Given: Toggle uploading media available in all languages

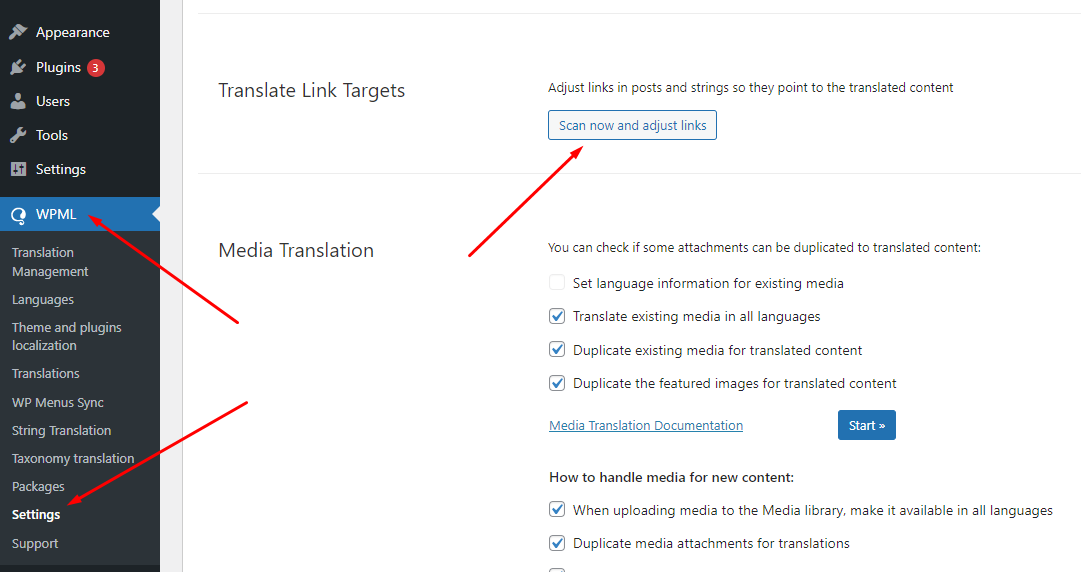Looking at the screenshot, I should (x=557, y=509).
